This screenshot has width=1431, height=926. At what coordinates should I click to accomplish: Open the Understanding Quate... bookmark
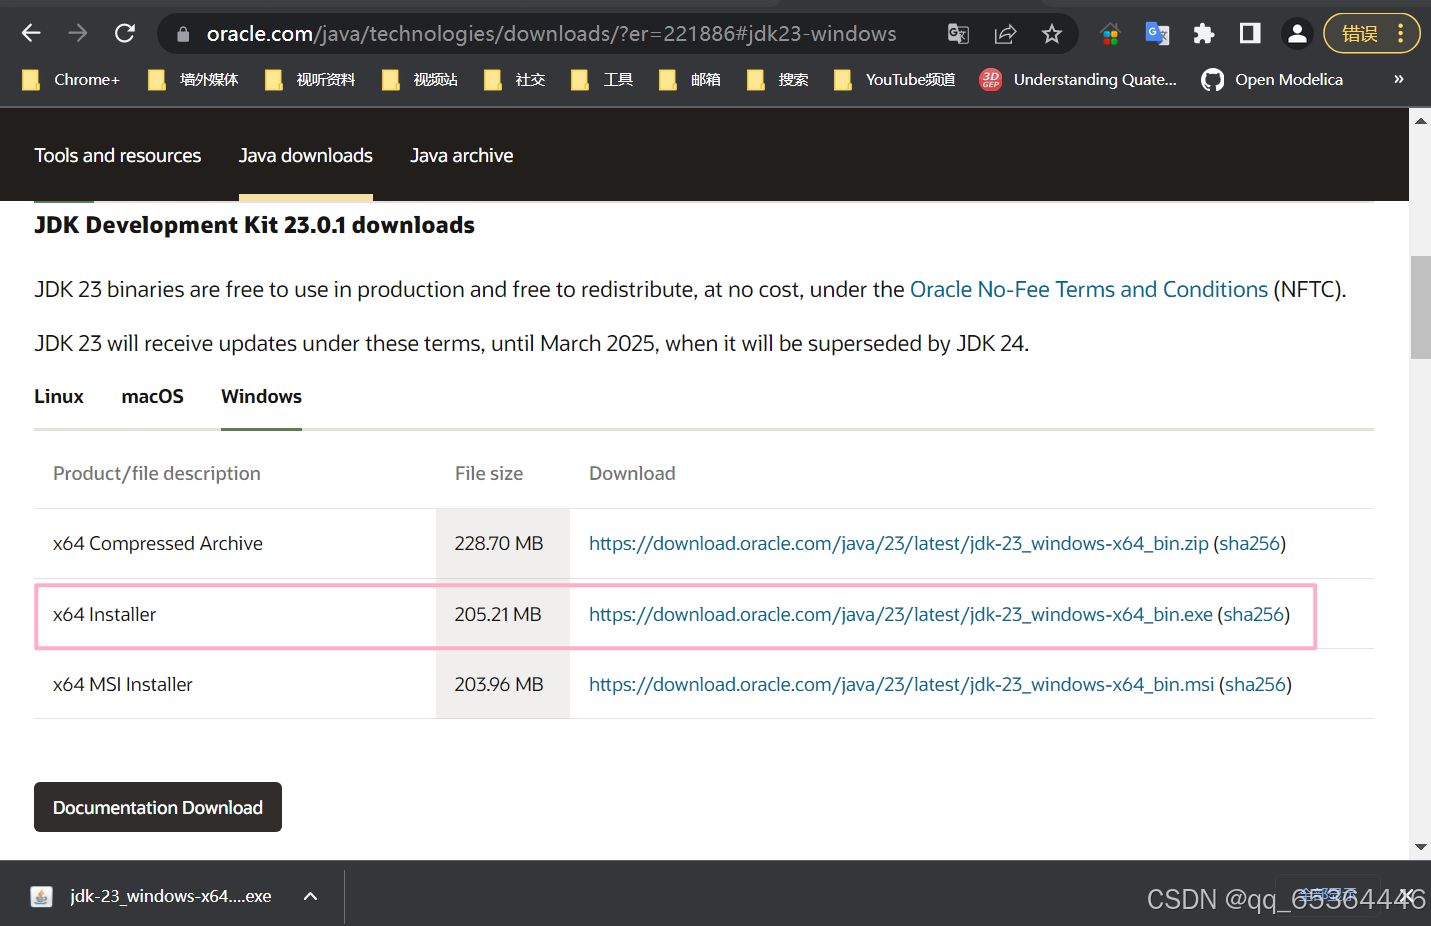point(1078,80)
